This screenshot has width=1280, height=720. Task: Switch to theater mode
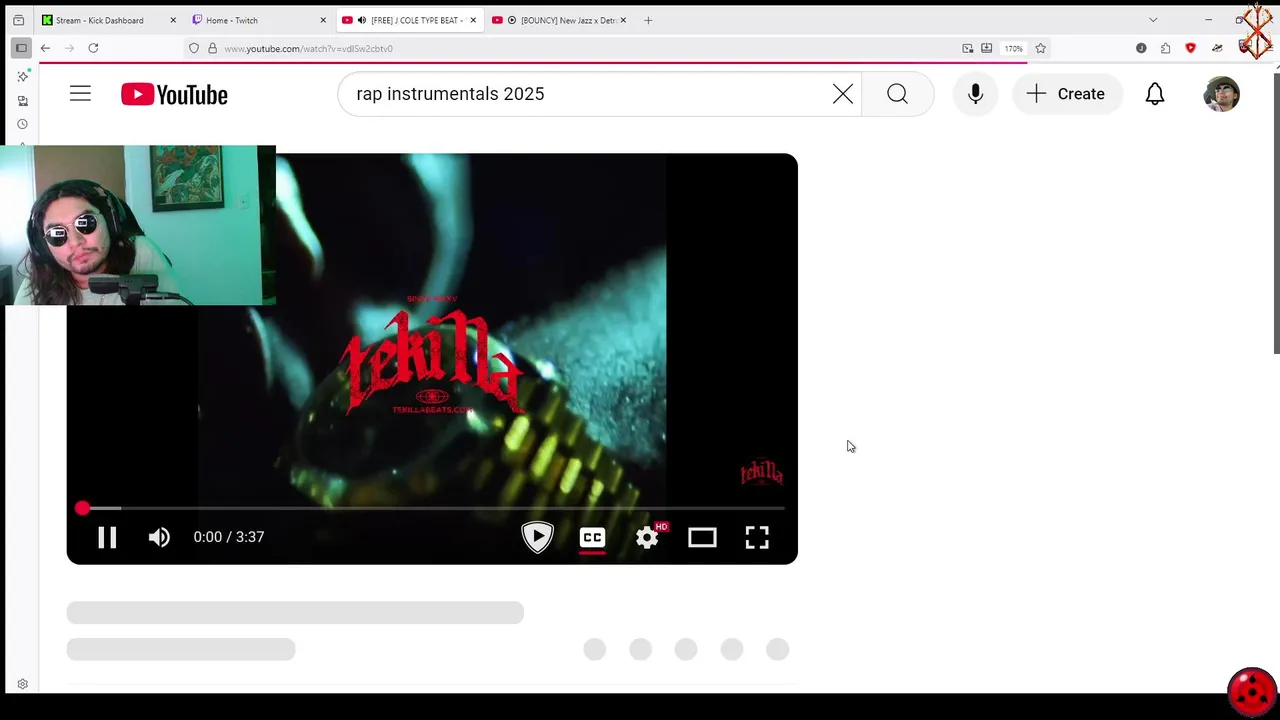click(702, 538)
